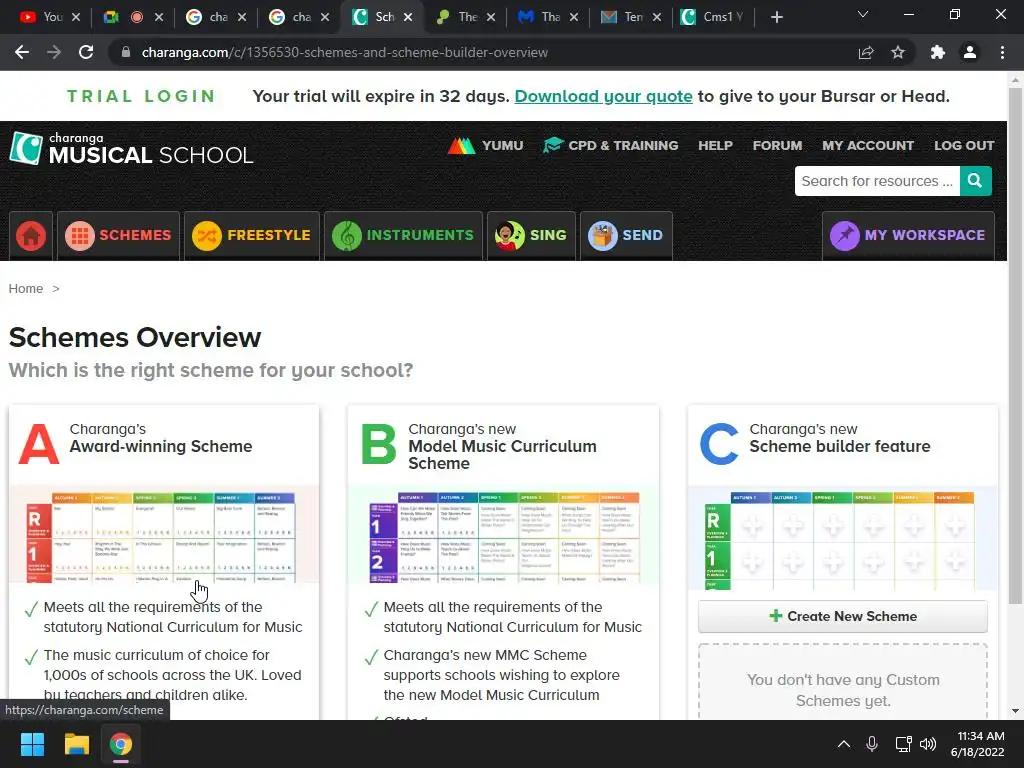Click the red letter A scheme icon
Screen dimensions: 1024x768
(39, 445)
